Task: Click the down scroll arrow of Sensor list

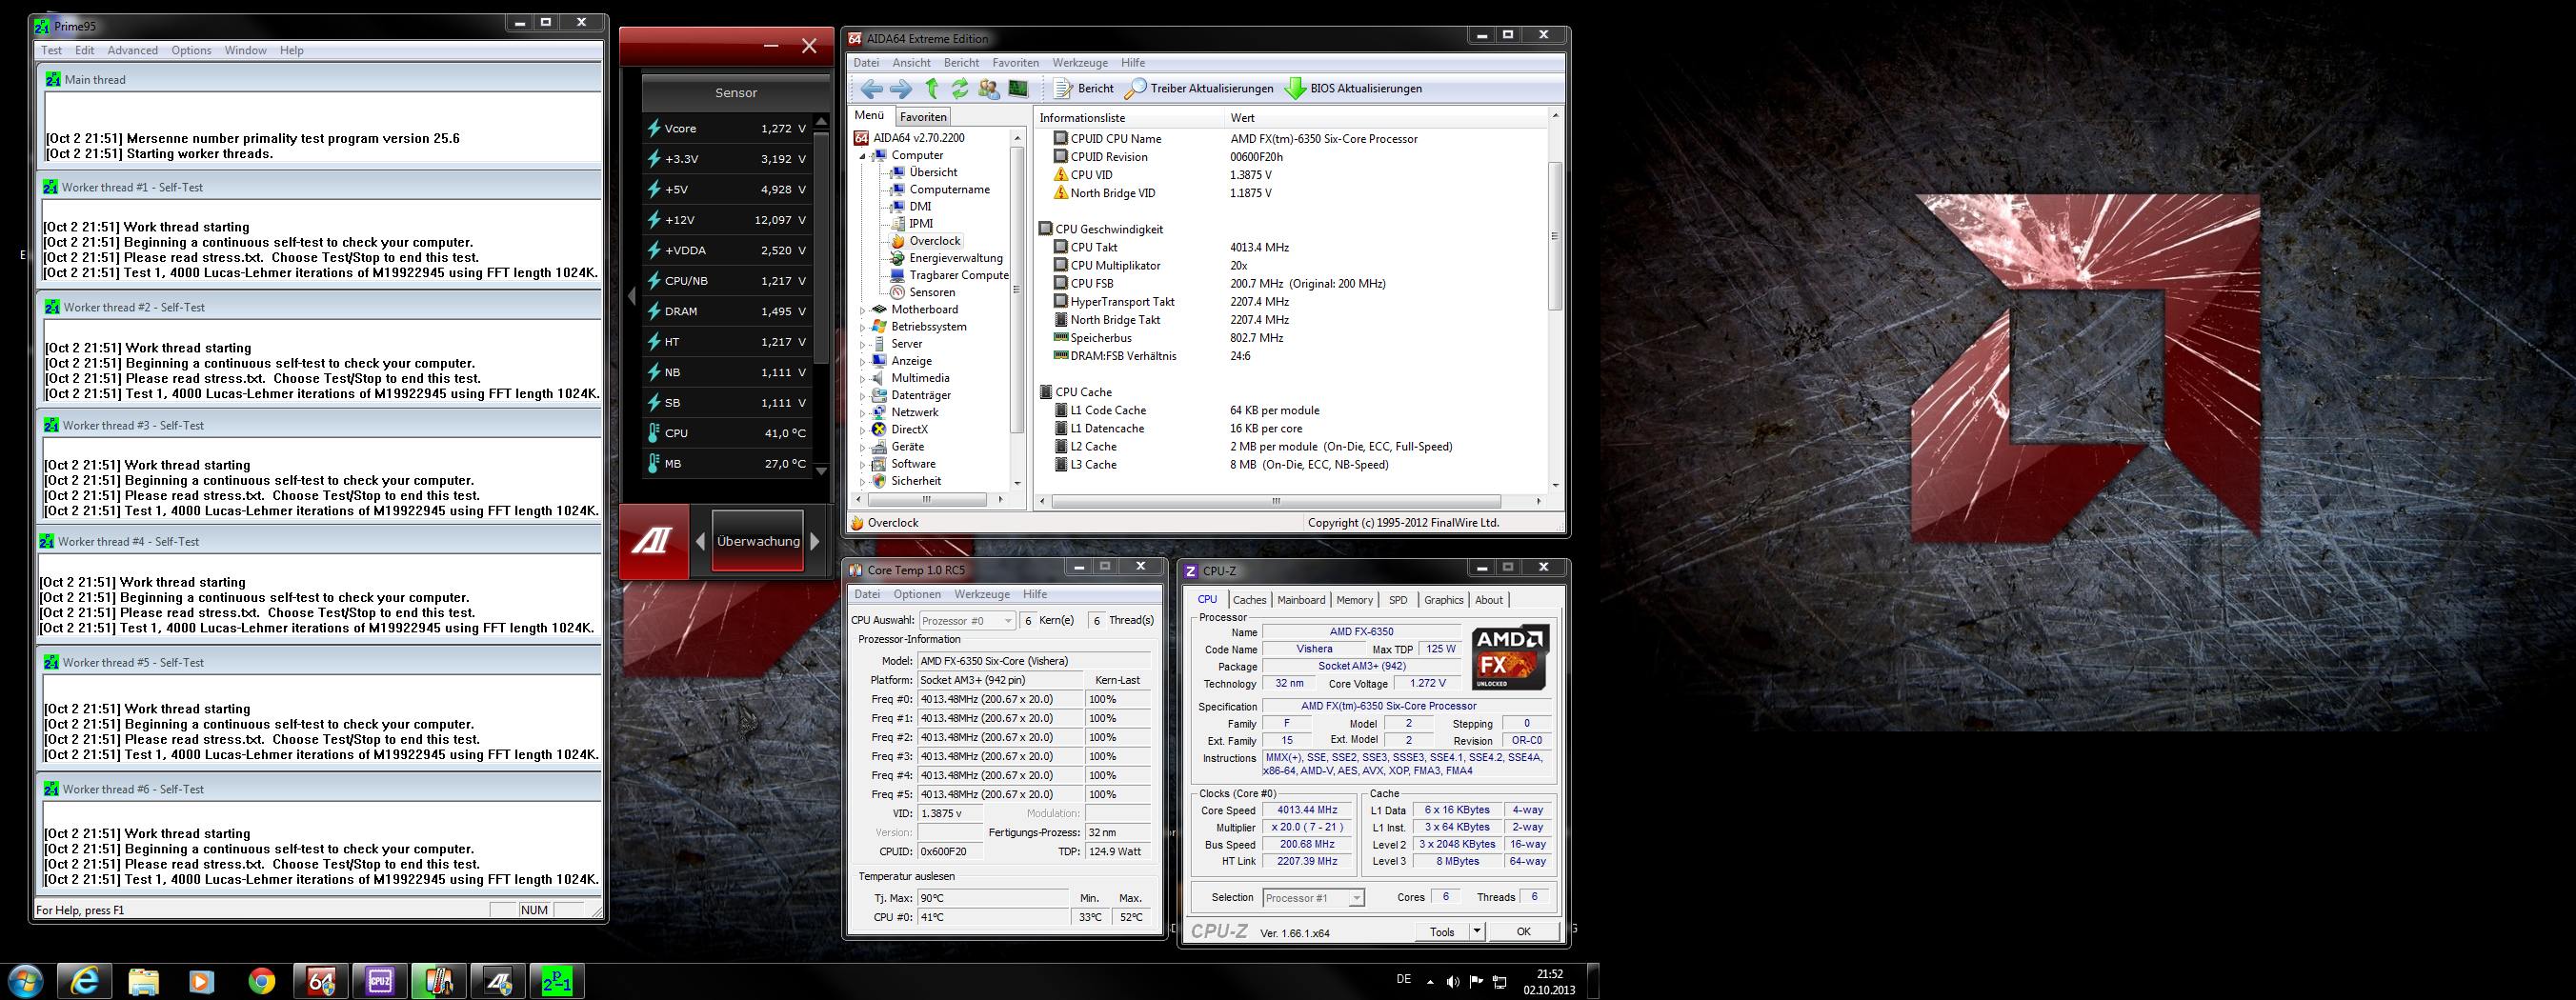Action: tap(821, 470)
